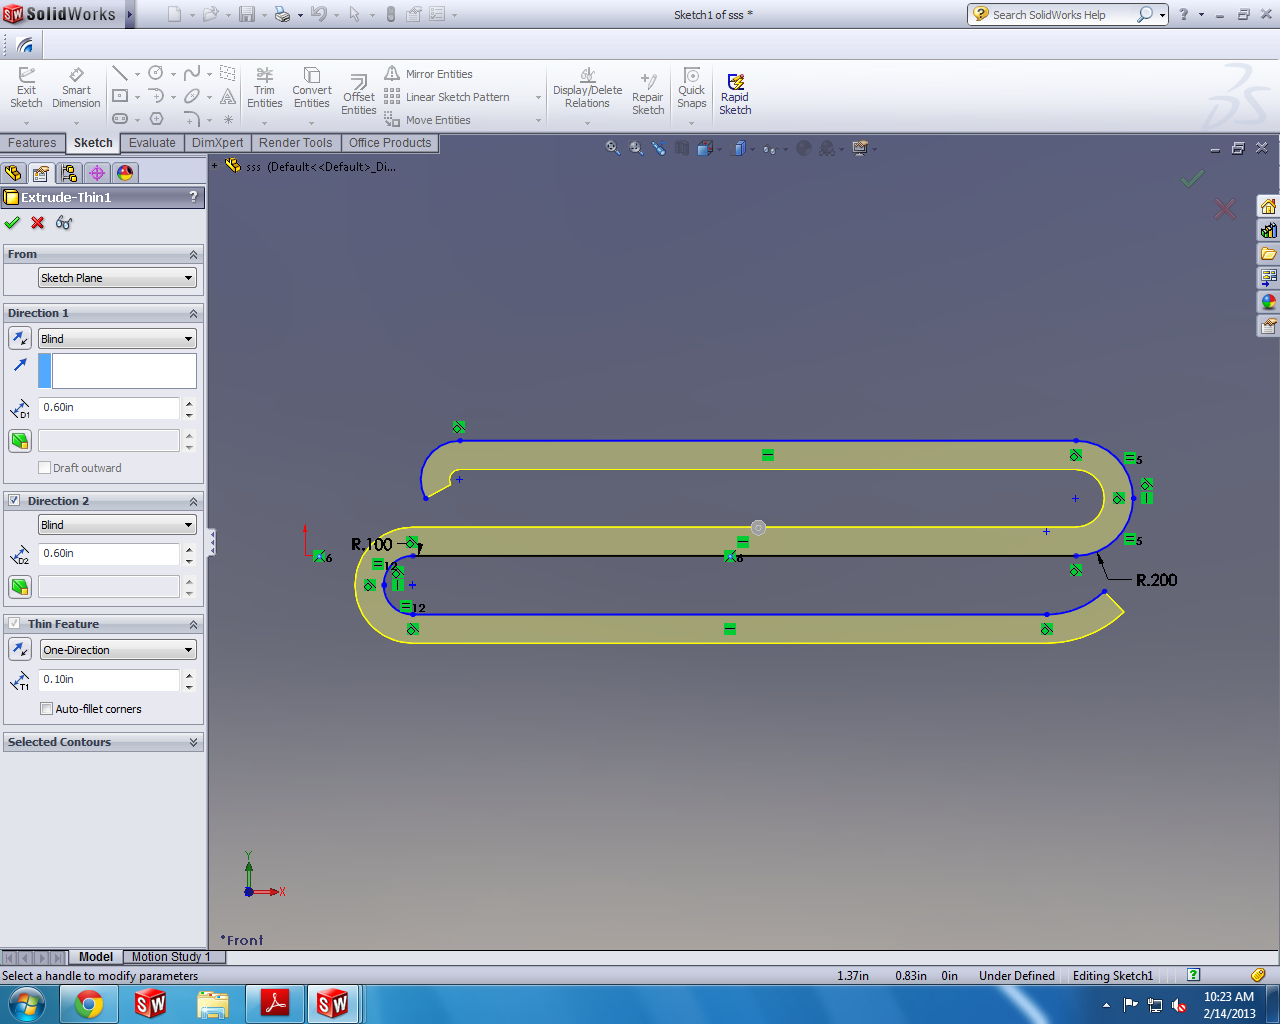Collapse the From section
1280x1024 pixels.
click(x=194, y=254)
